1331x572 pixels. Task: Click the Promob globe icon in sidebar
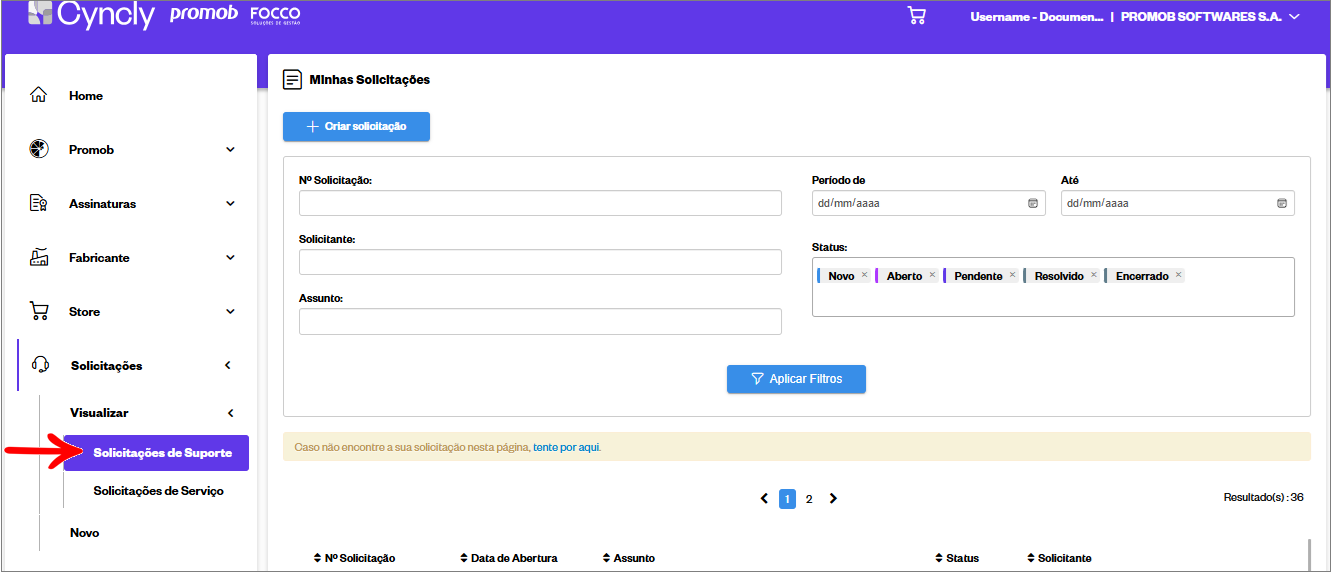pos(39,149)
